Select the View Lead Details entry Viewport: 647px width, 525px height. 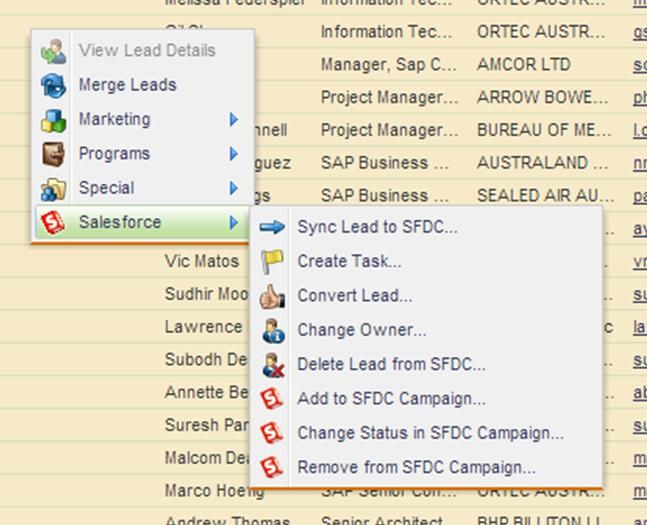[x=146, y=50]
